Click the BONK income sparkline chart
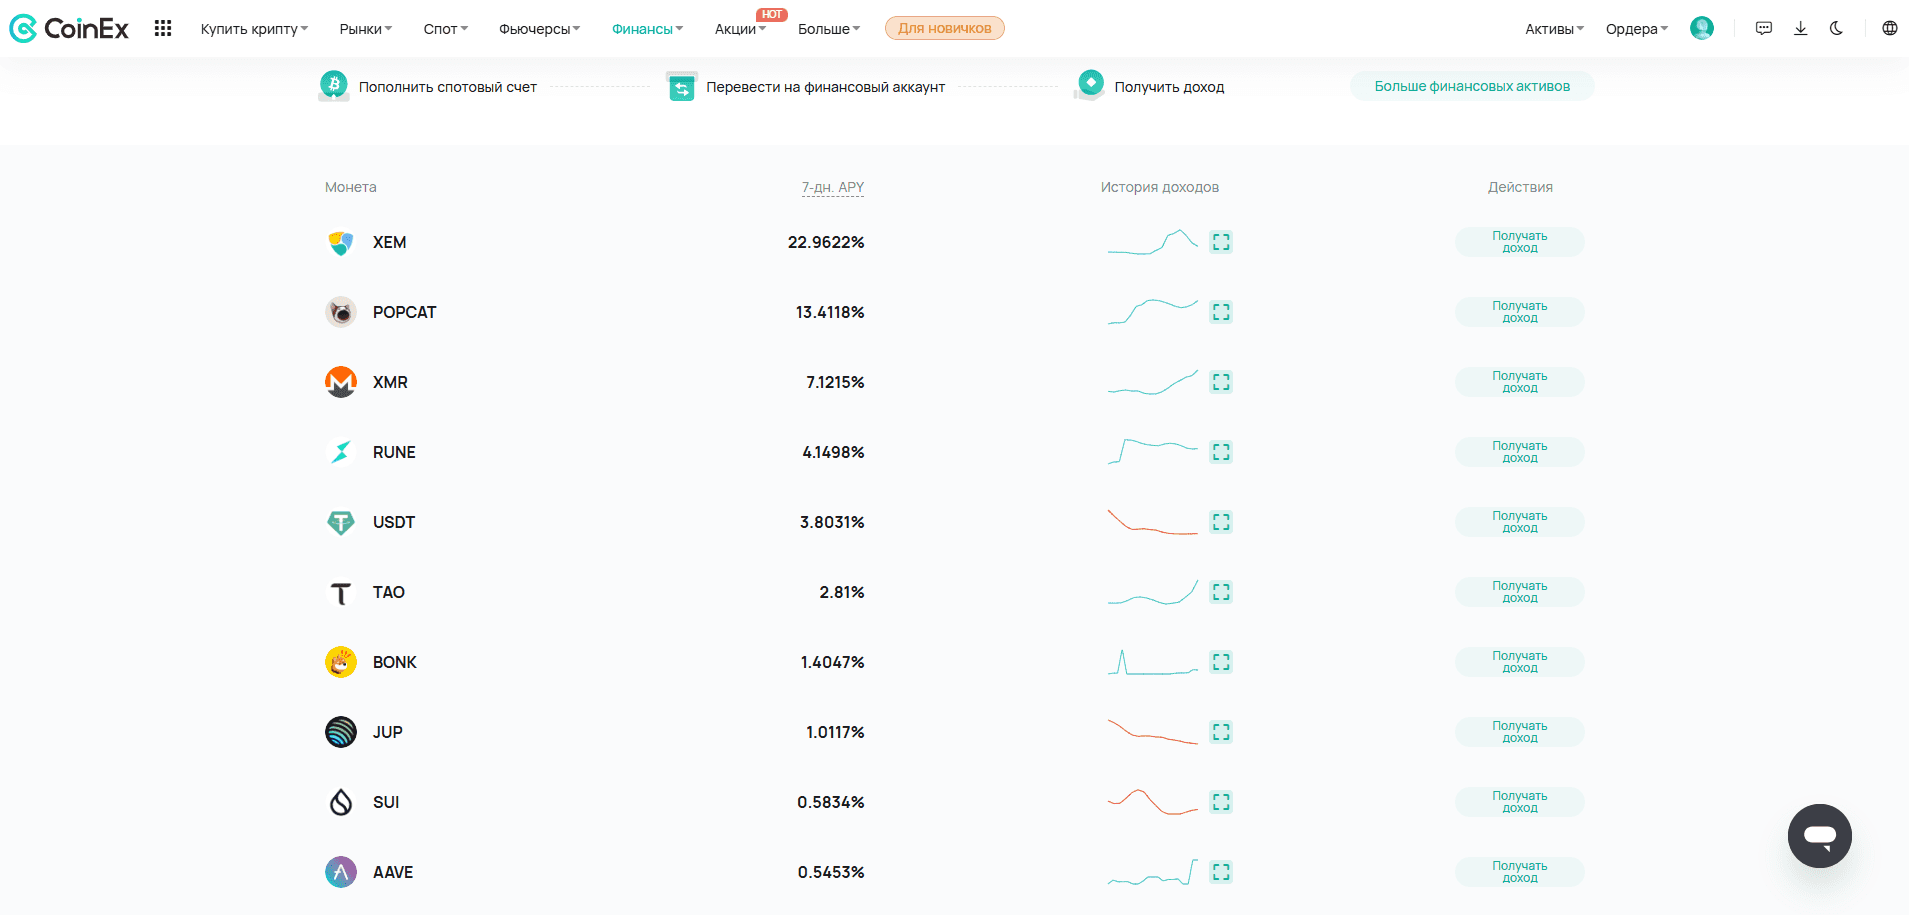The width and height of the screenshot is (1909, 915). pos(1153,662)
